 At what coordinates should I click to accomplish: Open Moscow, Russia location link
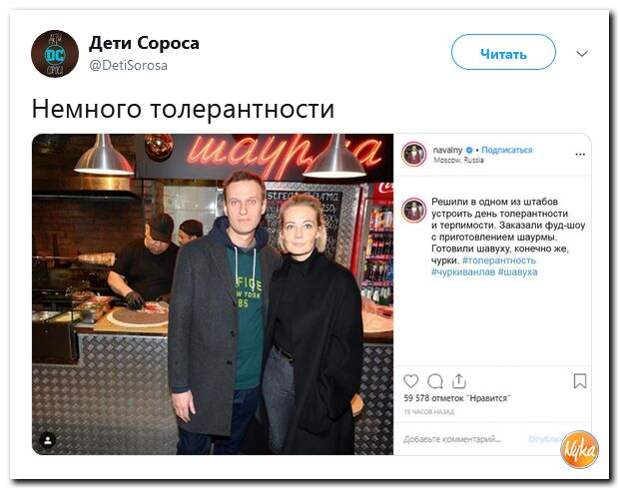tap(458, 160)
